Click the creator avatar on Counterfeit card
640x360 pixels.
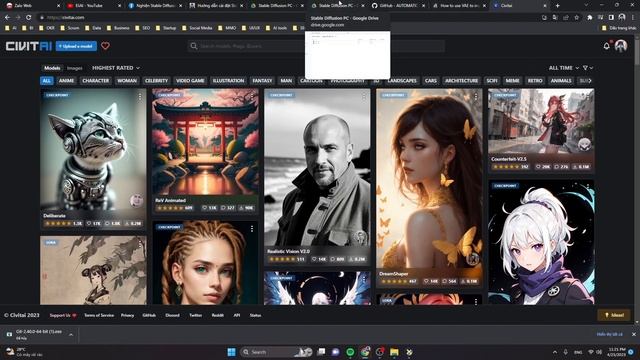[584, 144]
